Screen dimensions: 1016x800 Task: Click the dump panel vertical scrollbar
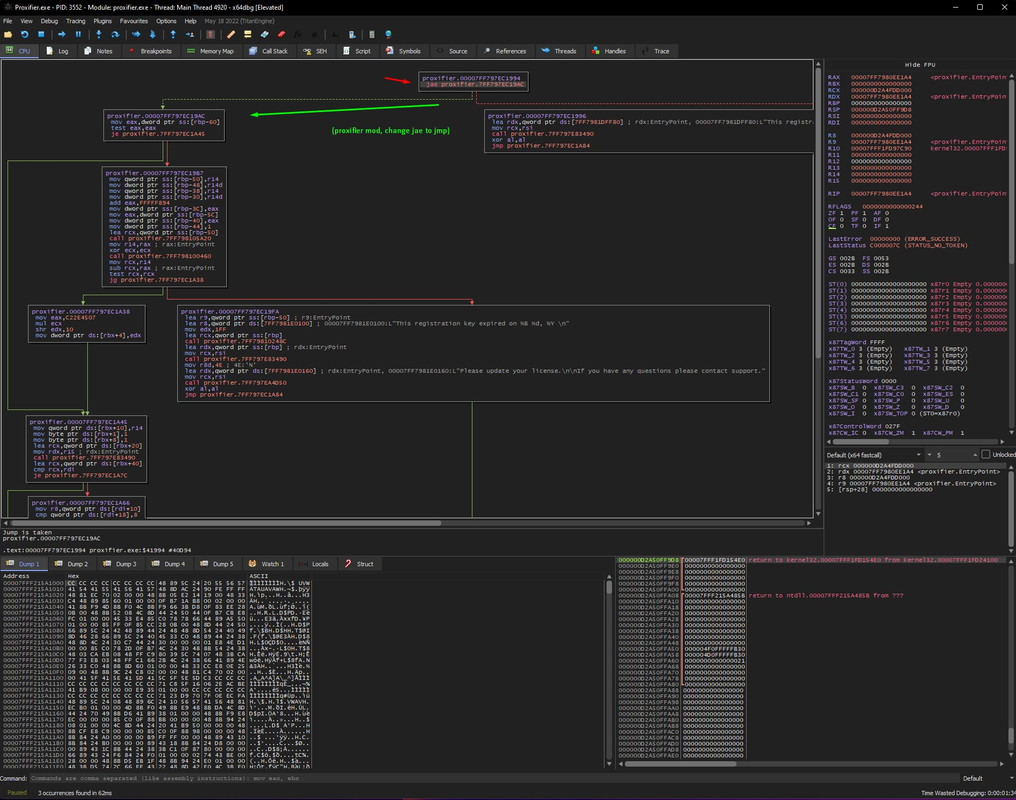(608, 671)
